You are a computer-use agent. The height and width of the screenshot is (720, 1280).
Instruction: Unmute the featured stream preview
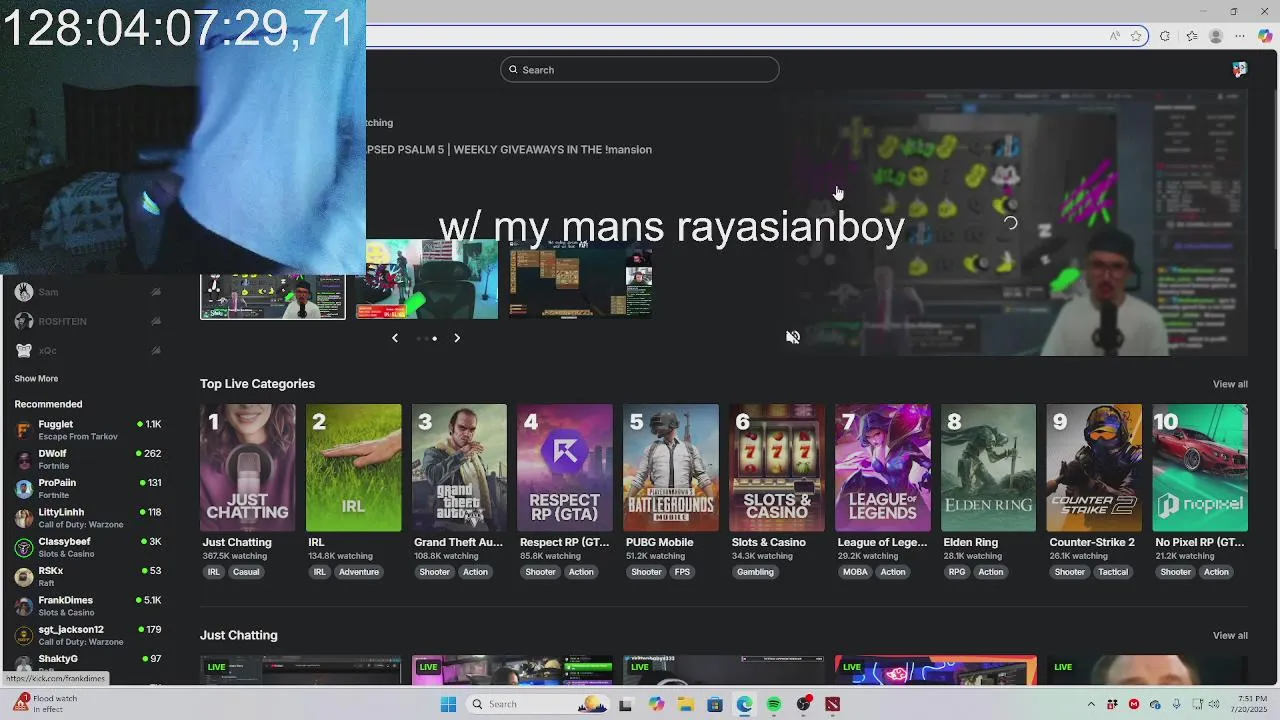(793, 338)
